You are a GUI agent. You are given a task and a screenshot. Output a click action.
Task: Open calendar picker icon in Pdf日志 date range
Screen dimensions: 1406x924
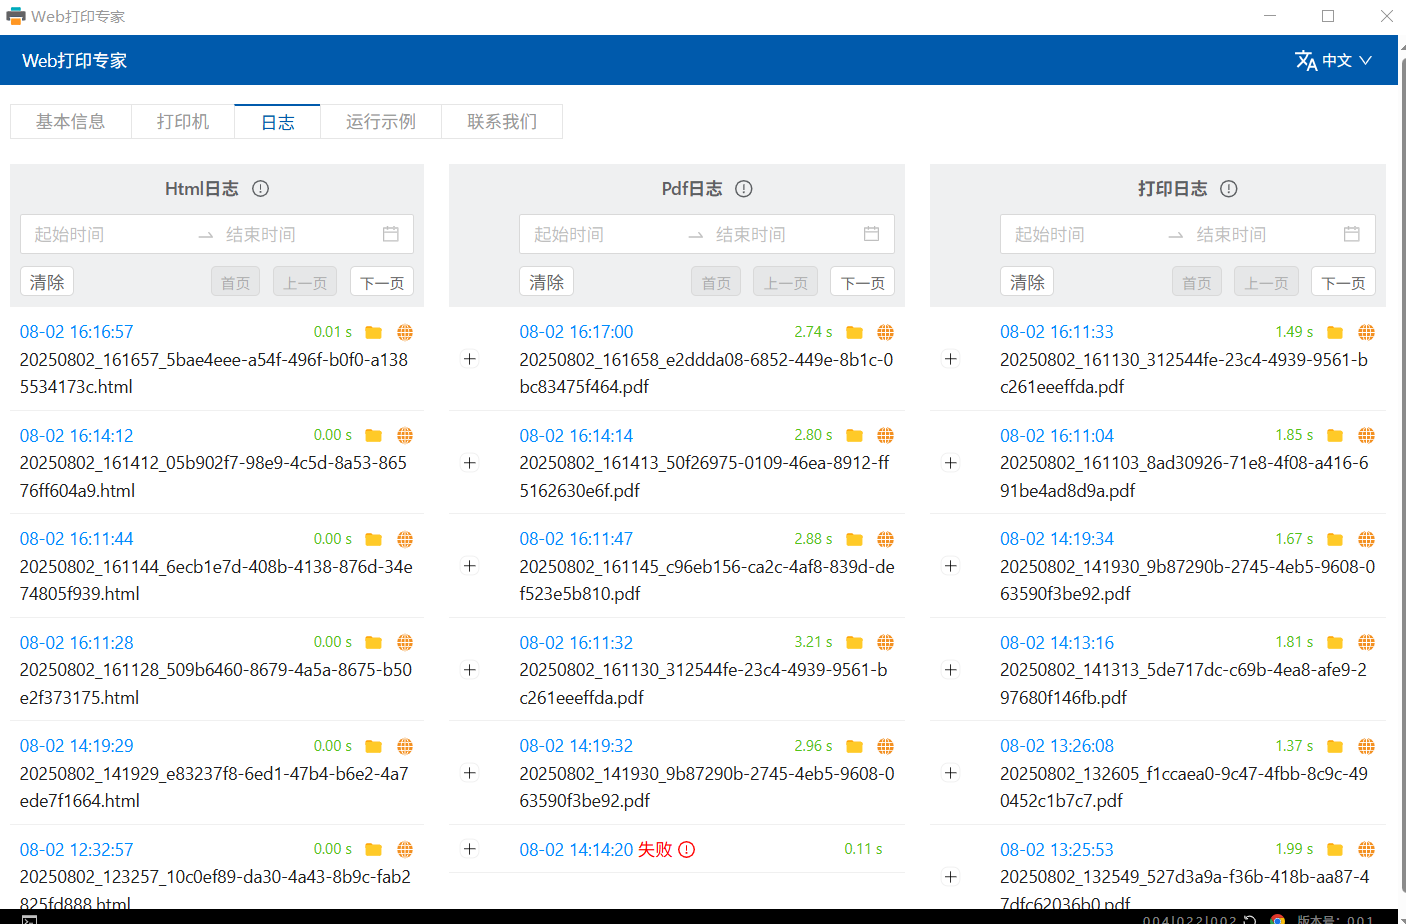pyautogui.click(x=872, y=234)
